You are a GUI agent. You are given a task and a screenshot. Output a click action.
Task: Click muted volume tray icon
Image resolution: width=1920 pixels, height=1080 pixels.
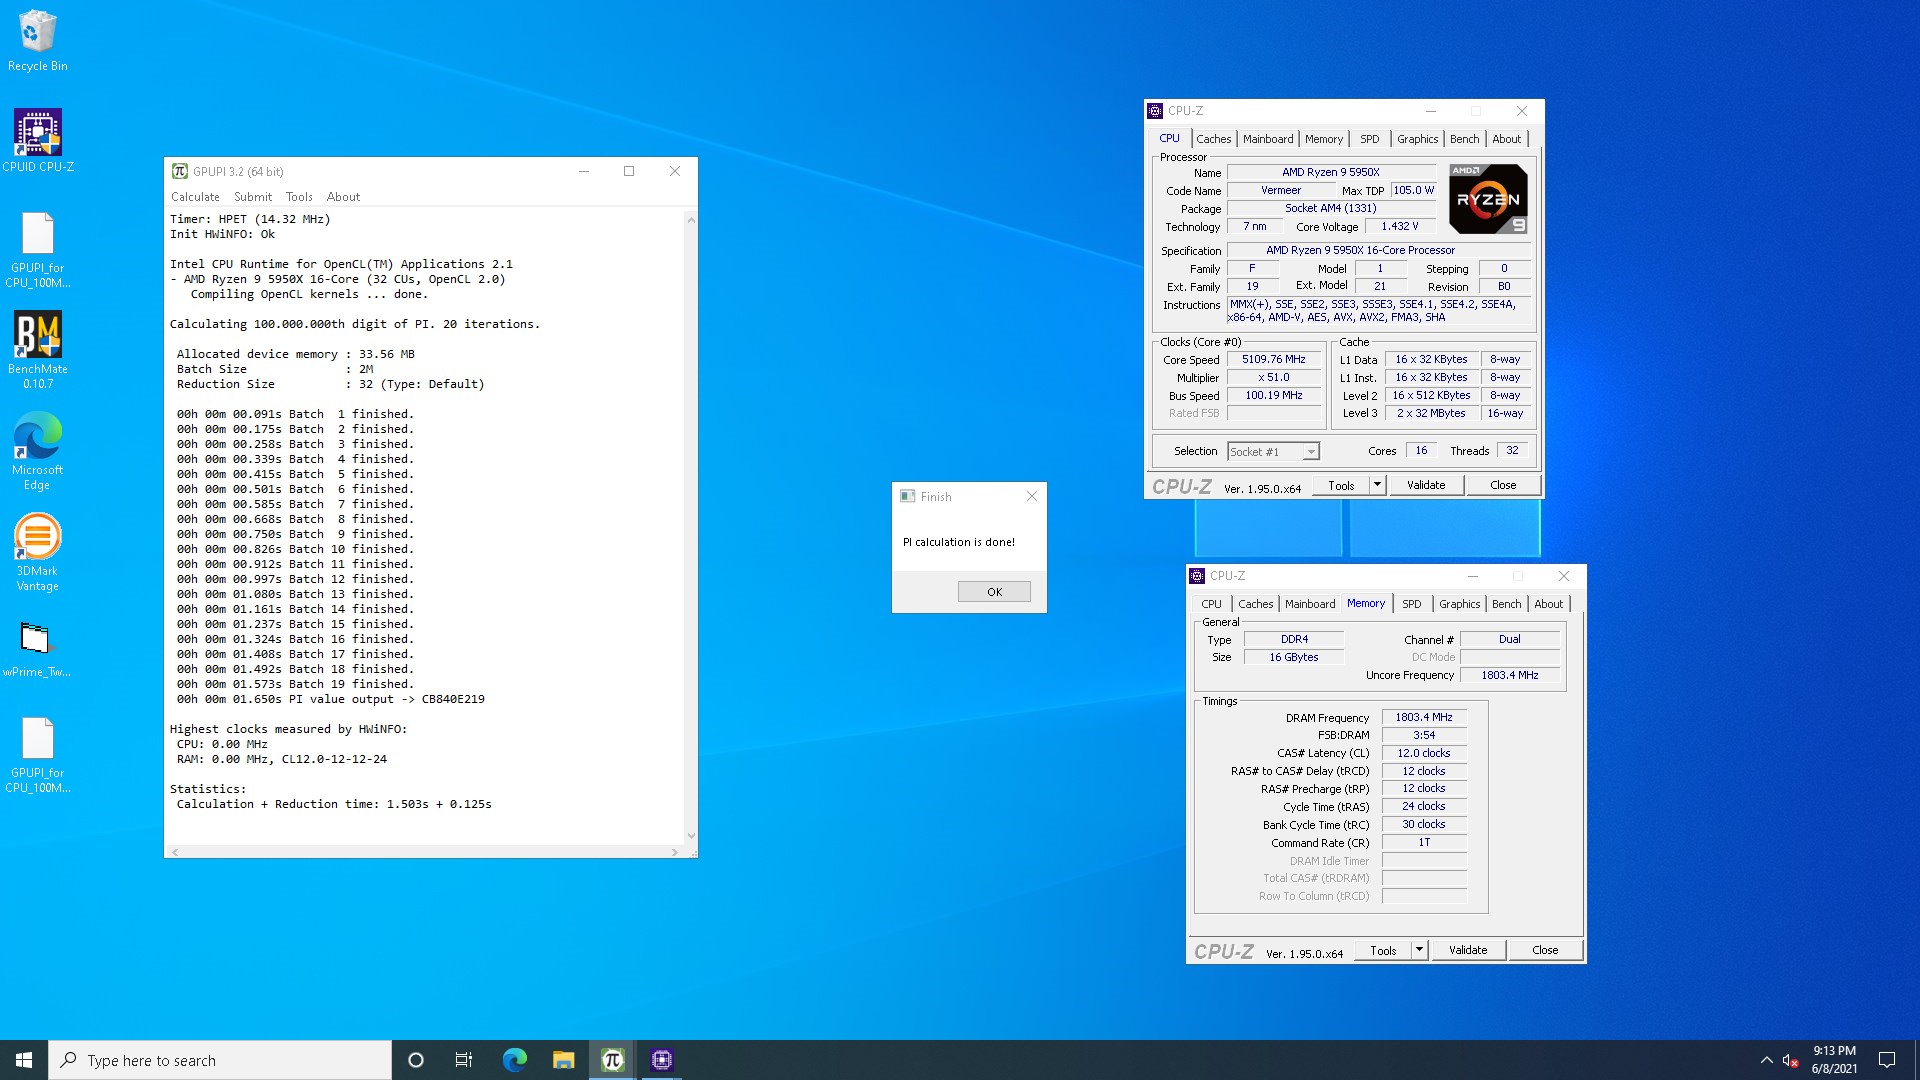point(1790,1060)
